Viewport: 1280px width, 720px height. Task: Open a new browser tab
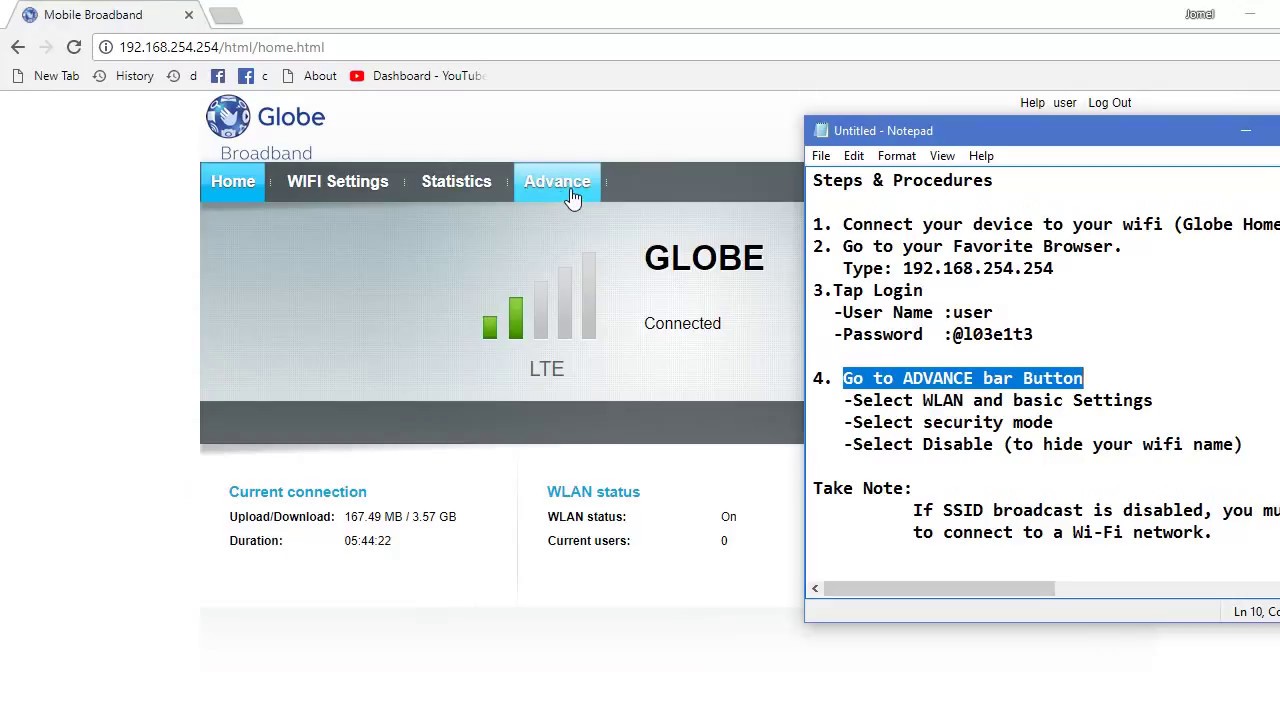(x=226, y=15)
